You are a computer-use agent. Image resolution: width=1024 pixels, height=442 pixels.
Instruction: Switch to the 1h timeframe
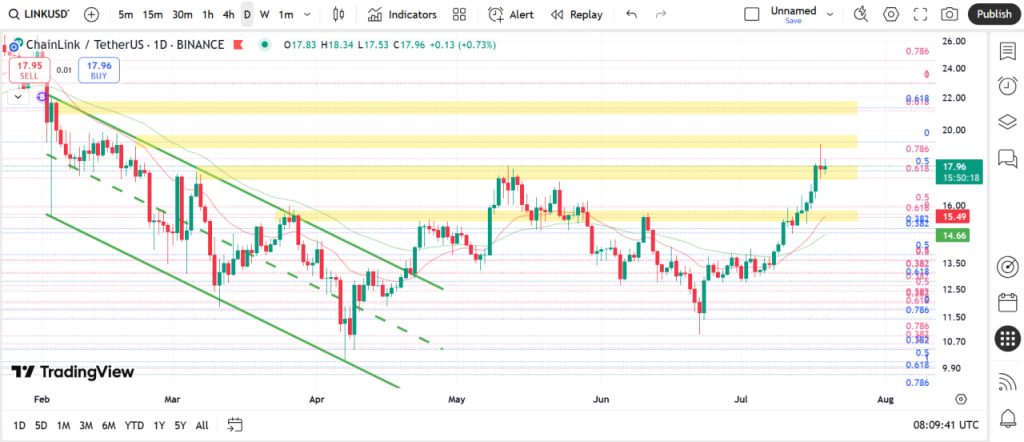pyautogui.click(x=208, y=14)
